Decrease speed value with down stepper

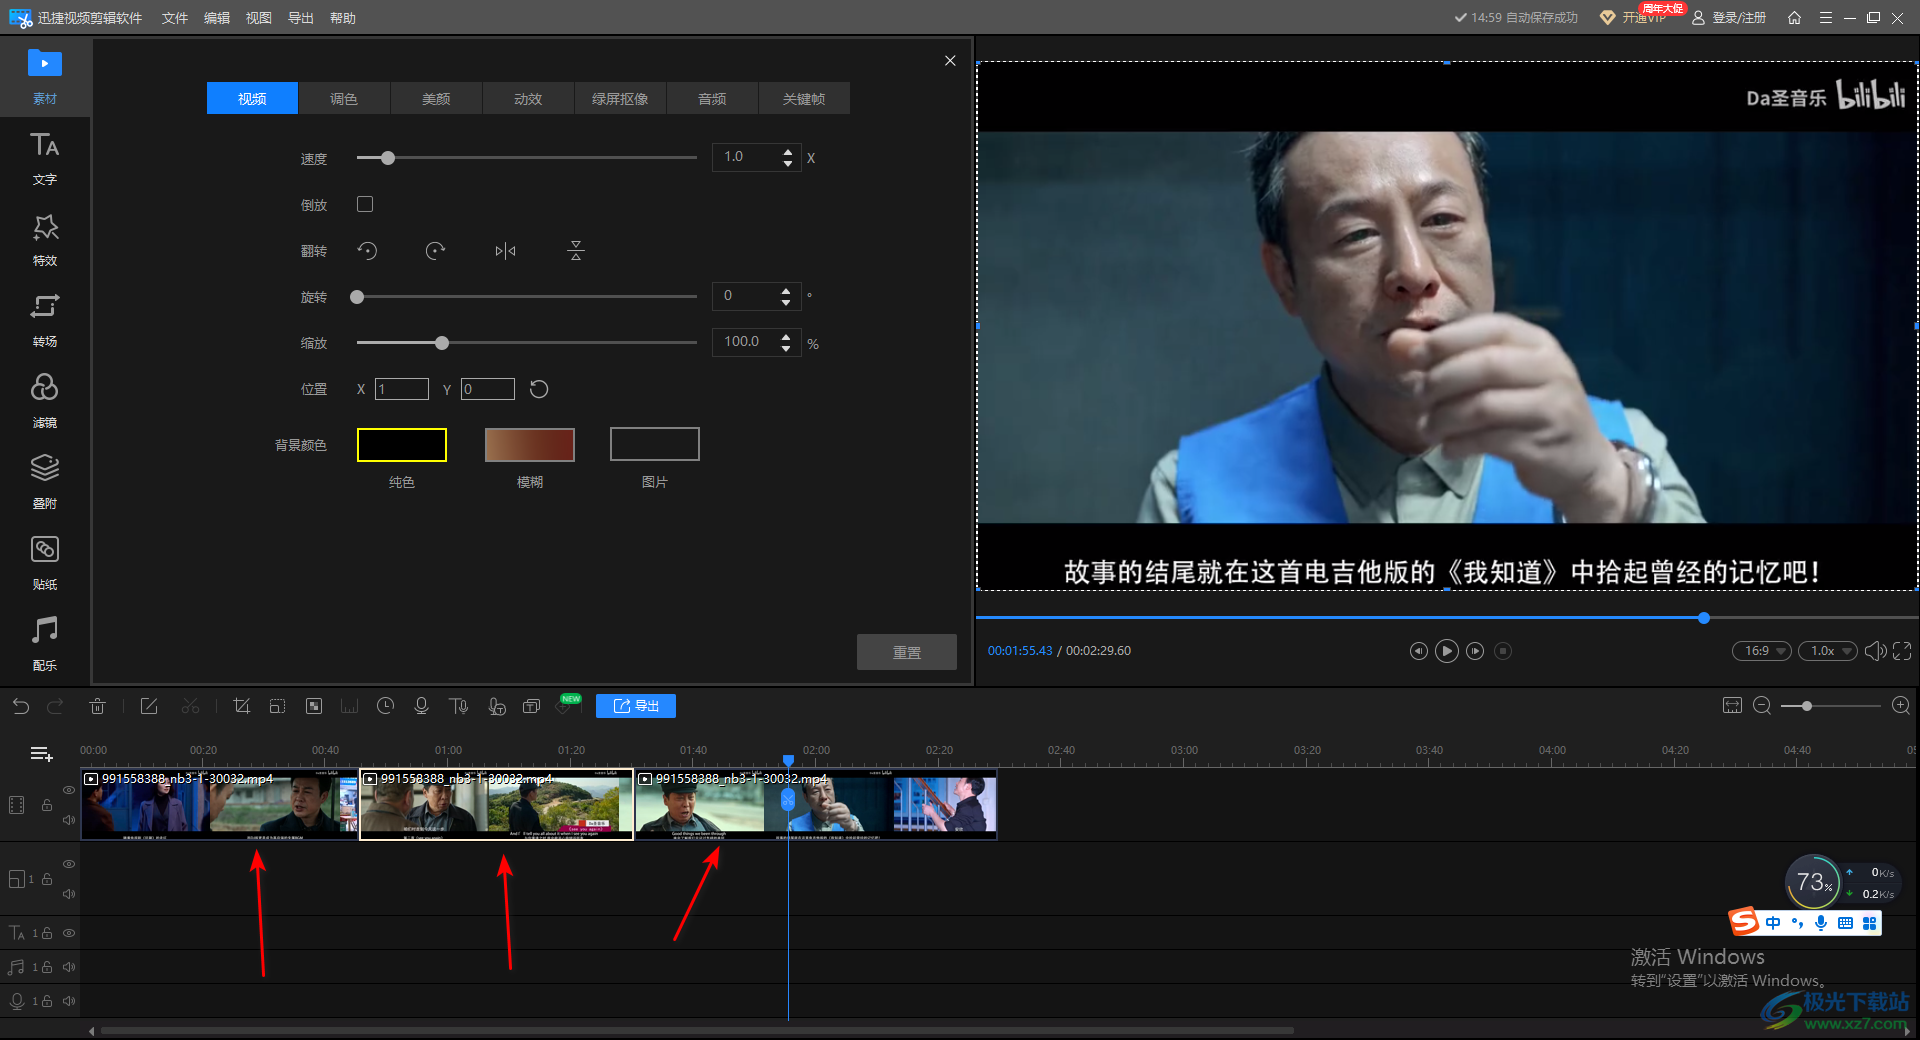[788, 163]
